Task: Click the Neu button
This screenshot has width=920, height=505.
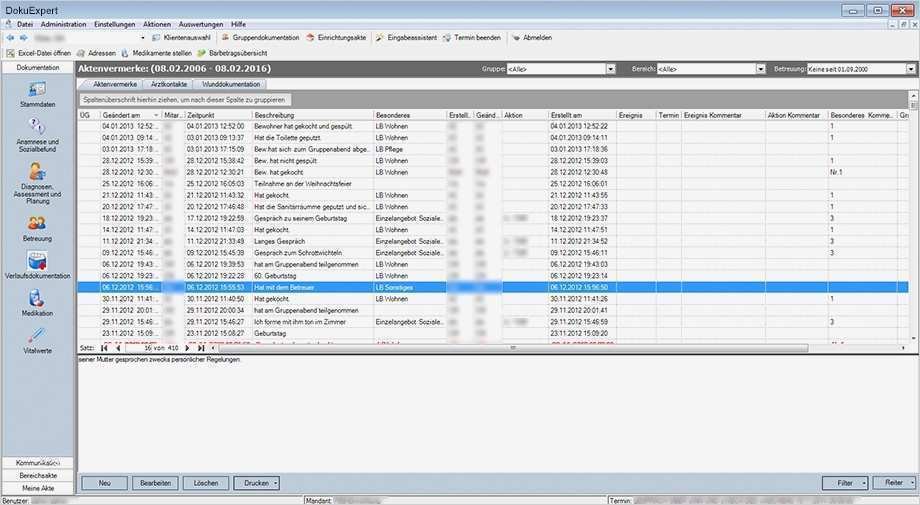Action: (104, 483)
